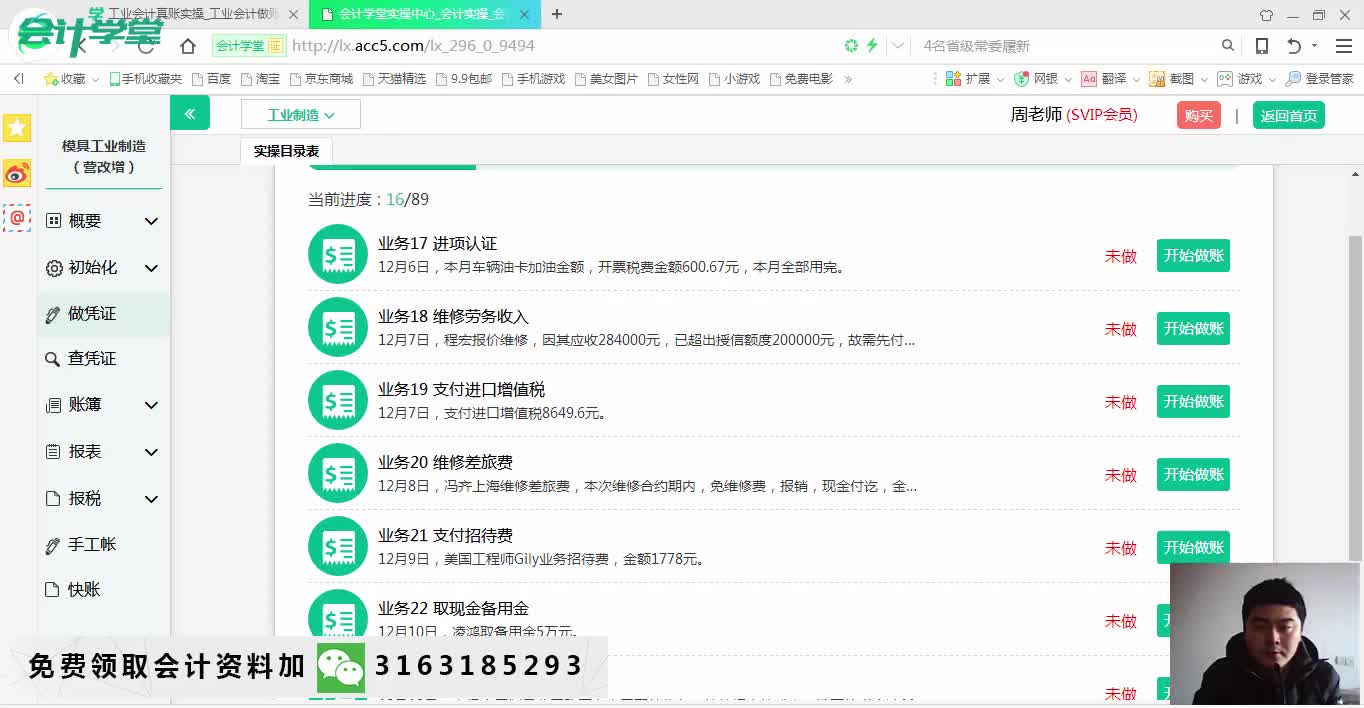Open the 工业制造 category dropdown

coord(300,114)
